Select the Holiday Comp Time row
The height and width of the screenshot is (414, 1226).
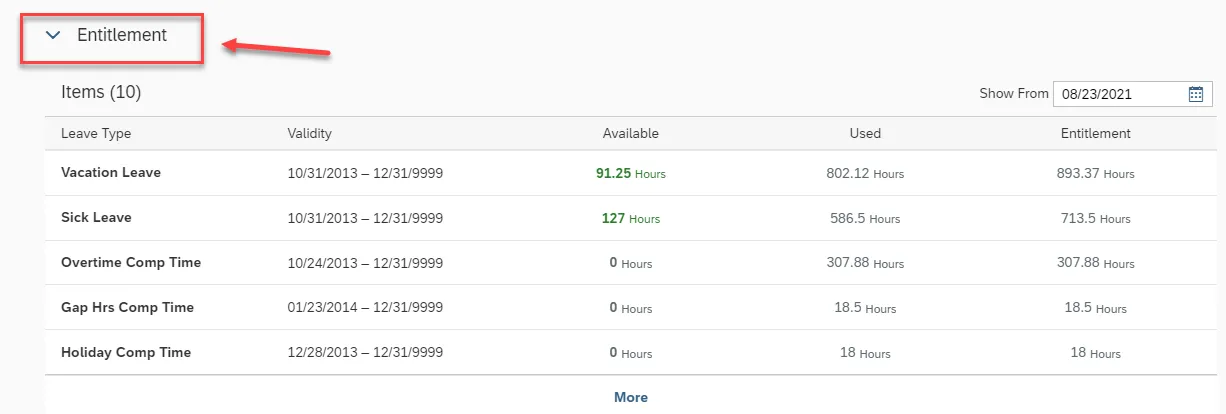(x=126, y=352)
